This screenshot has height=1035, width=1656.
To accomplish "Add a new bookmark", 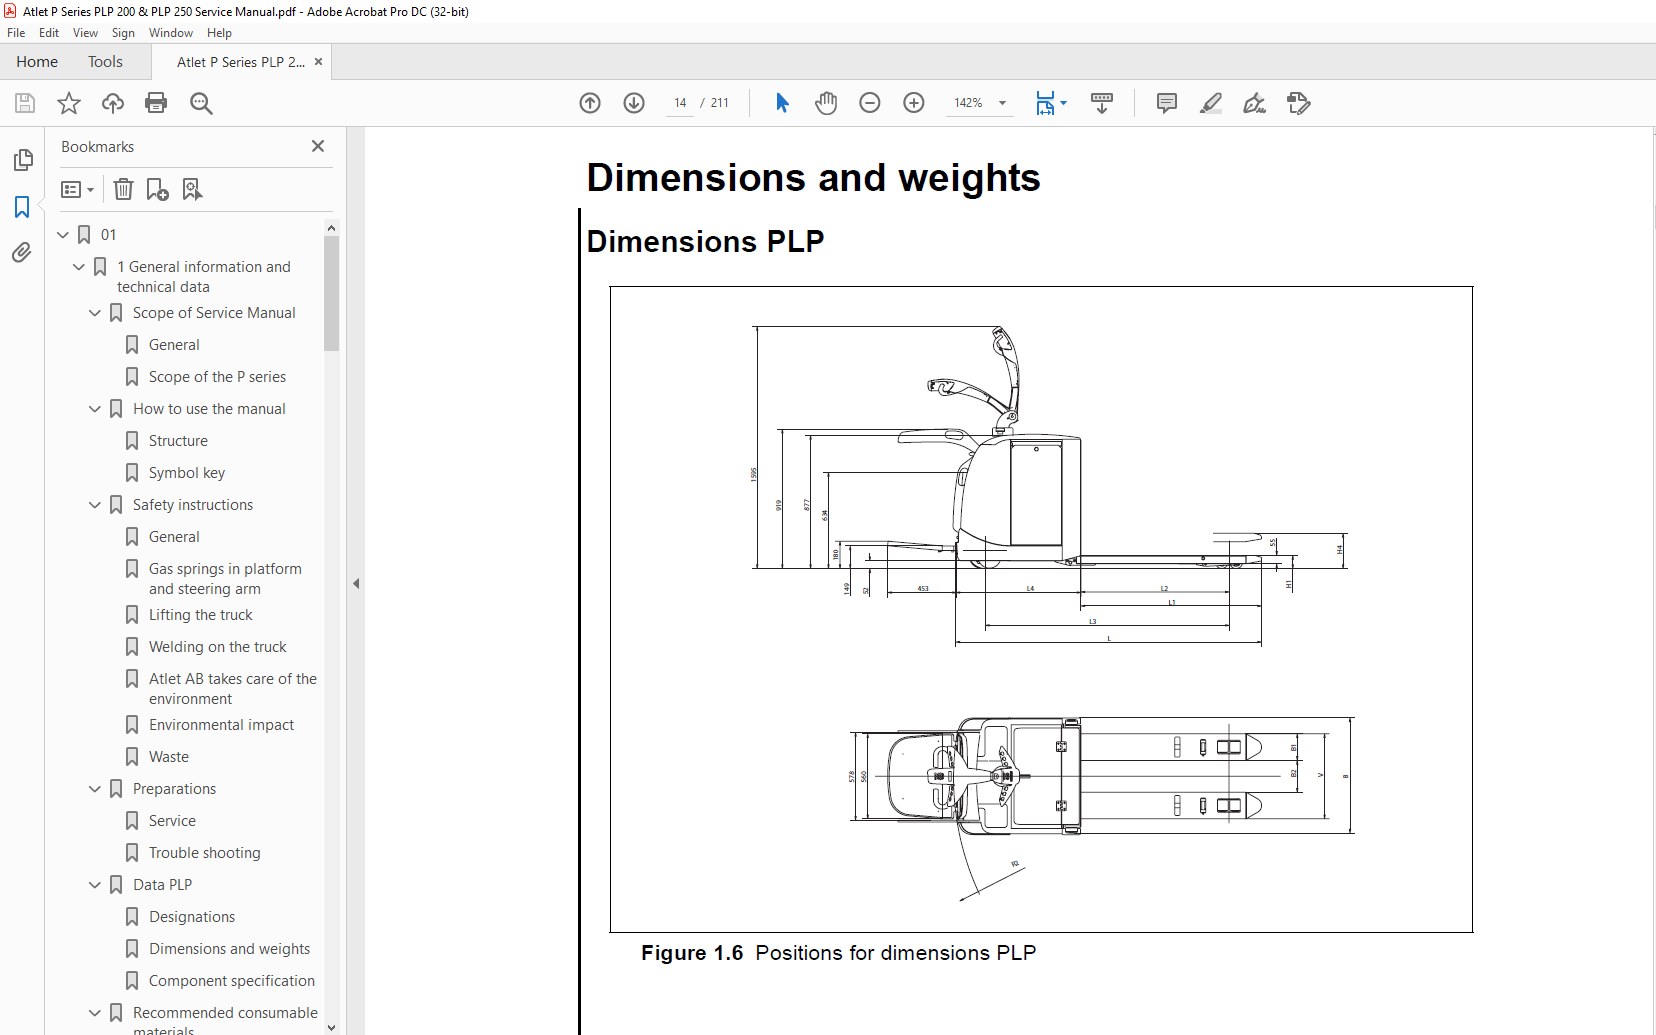I will 157,189.
